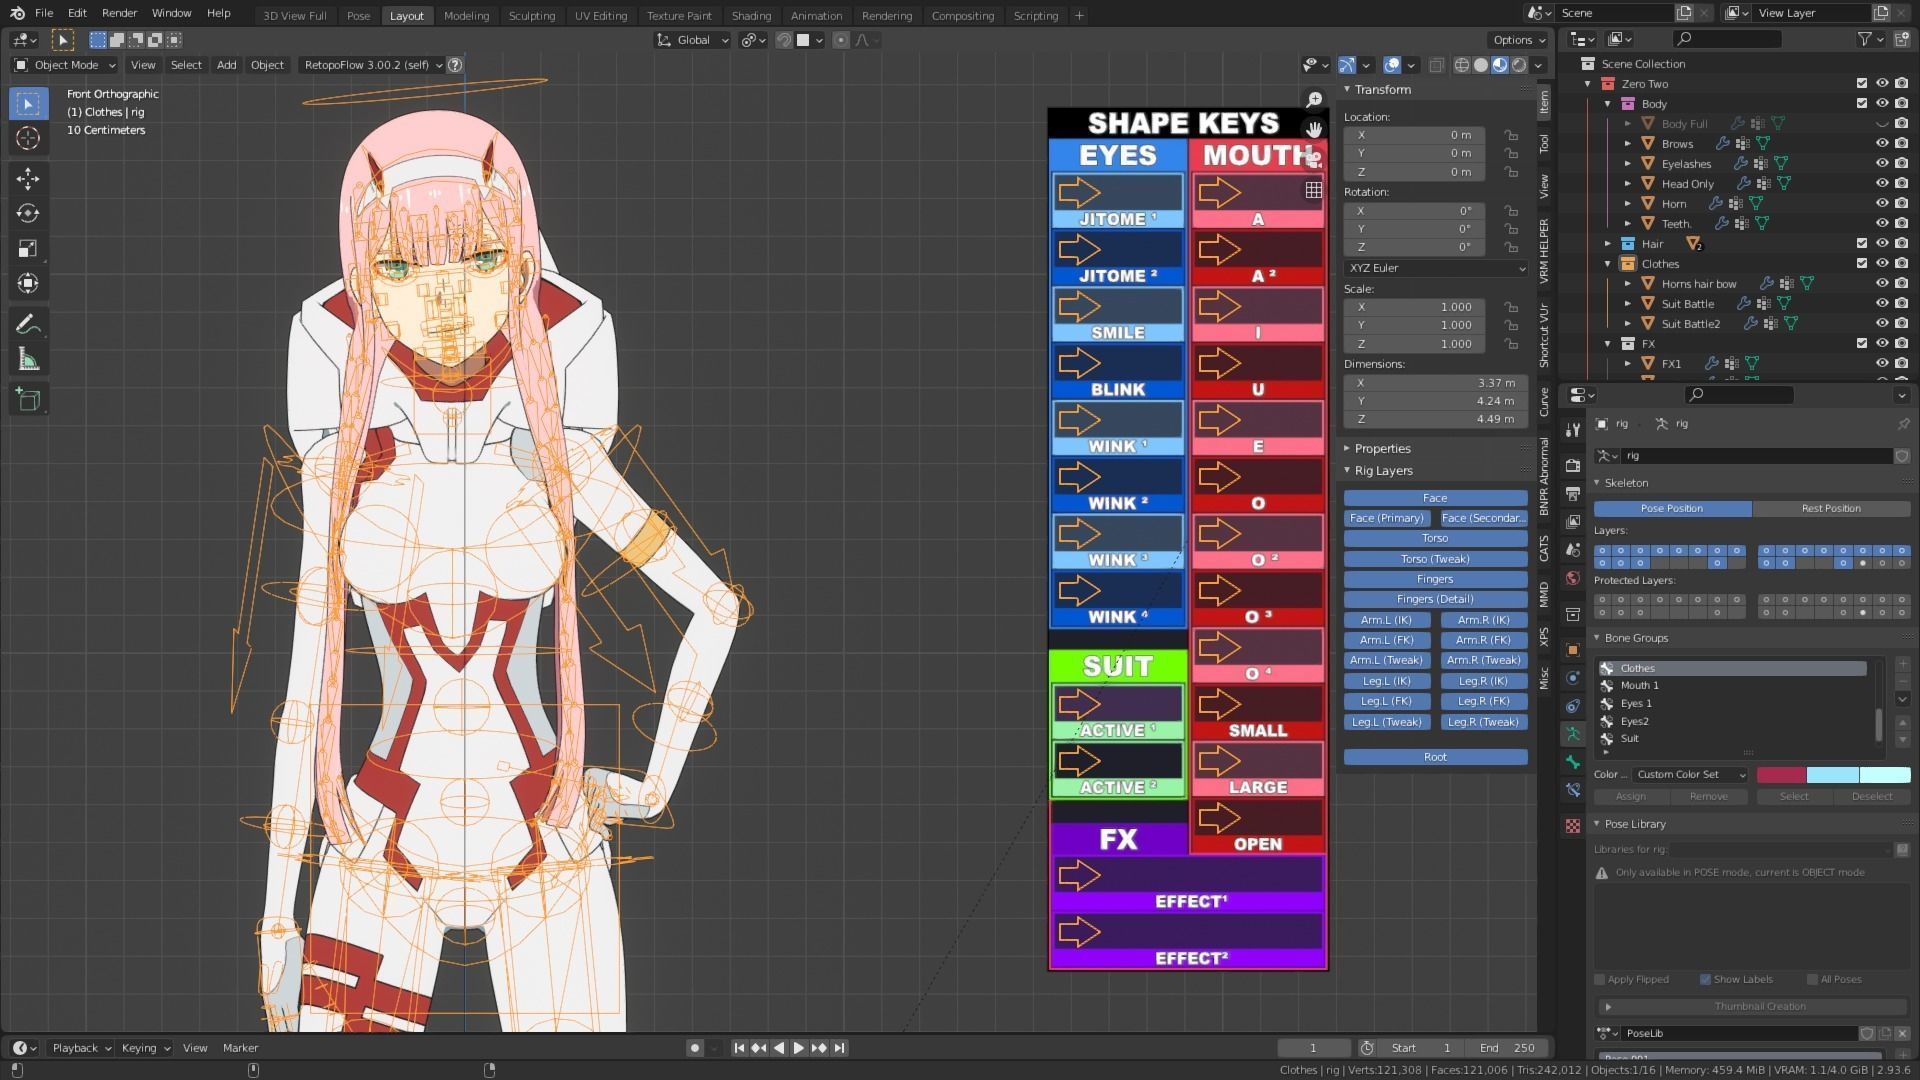Viewport: 1920px width, 1080px height.
Task: Enable the Apply Flipped checkbox
Action: pos(1600,980)
